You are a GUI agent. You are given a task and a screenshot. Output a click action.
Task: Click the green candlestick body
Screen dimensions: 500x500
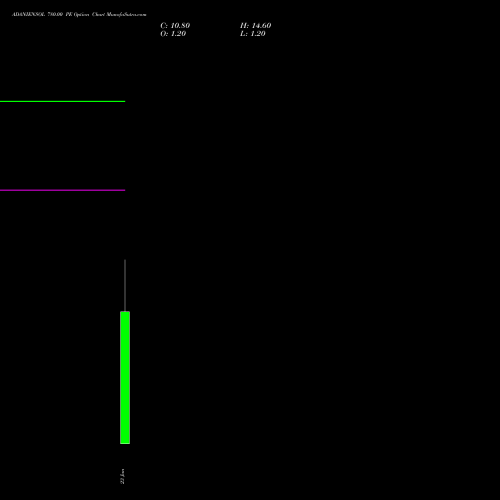pos(125,378)
